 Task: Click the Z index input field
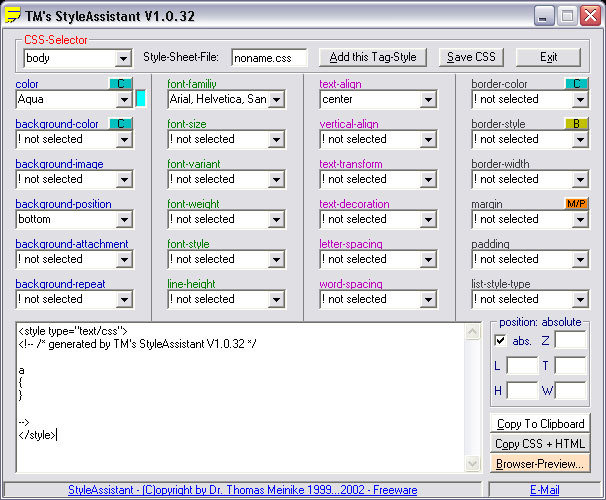click(x=571, y=340)
